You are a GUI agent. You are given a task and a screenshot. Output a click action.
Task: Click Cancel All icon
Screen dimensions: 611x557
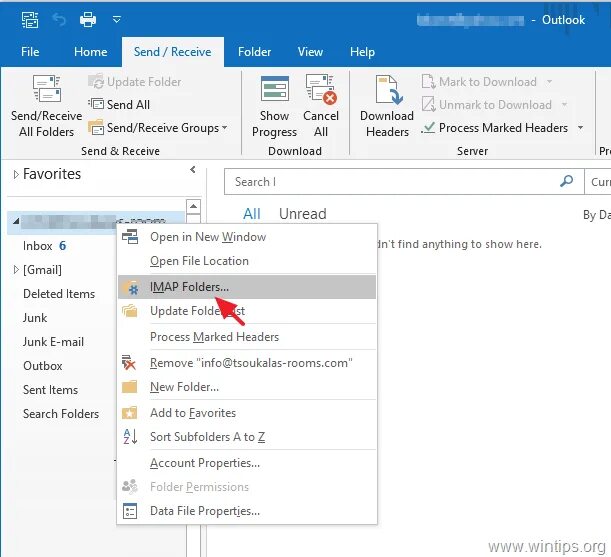point(321,88)
